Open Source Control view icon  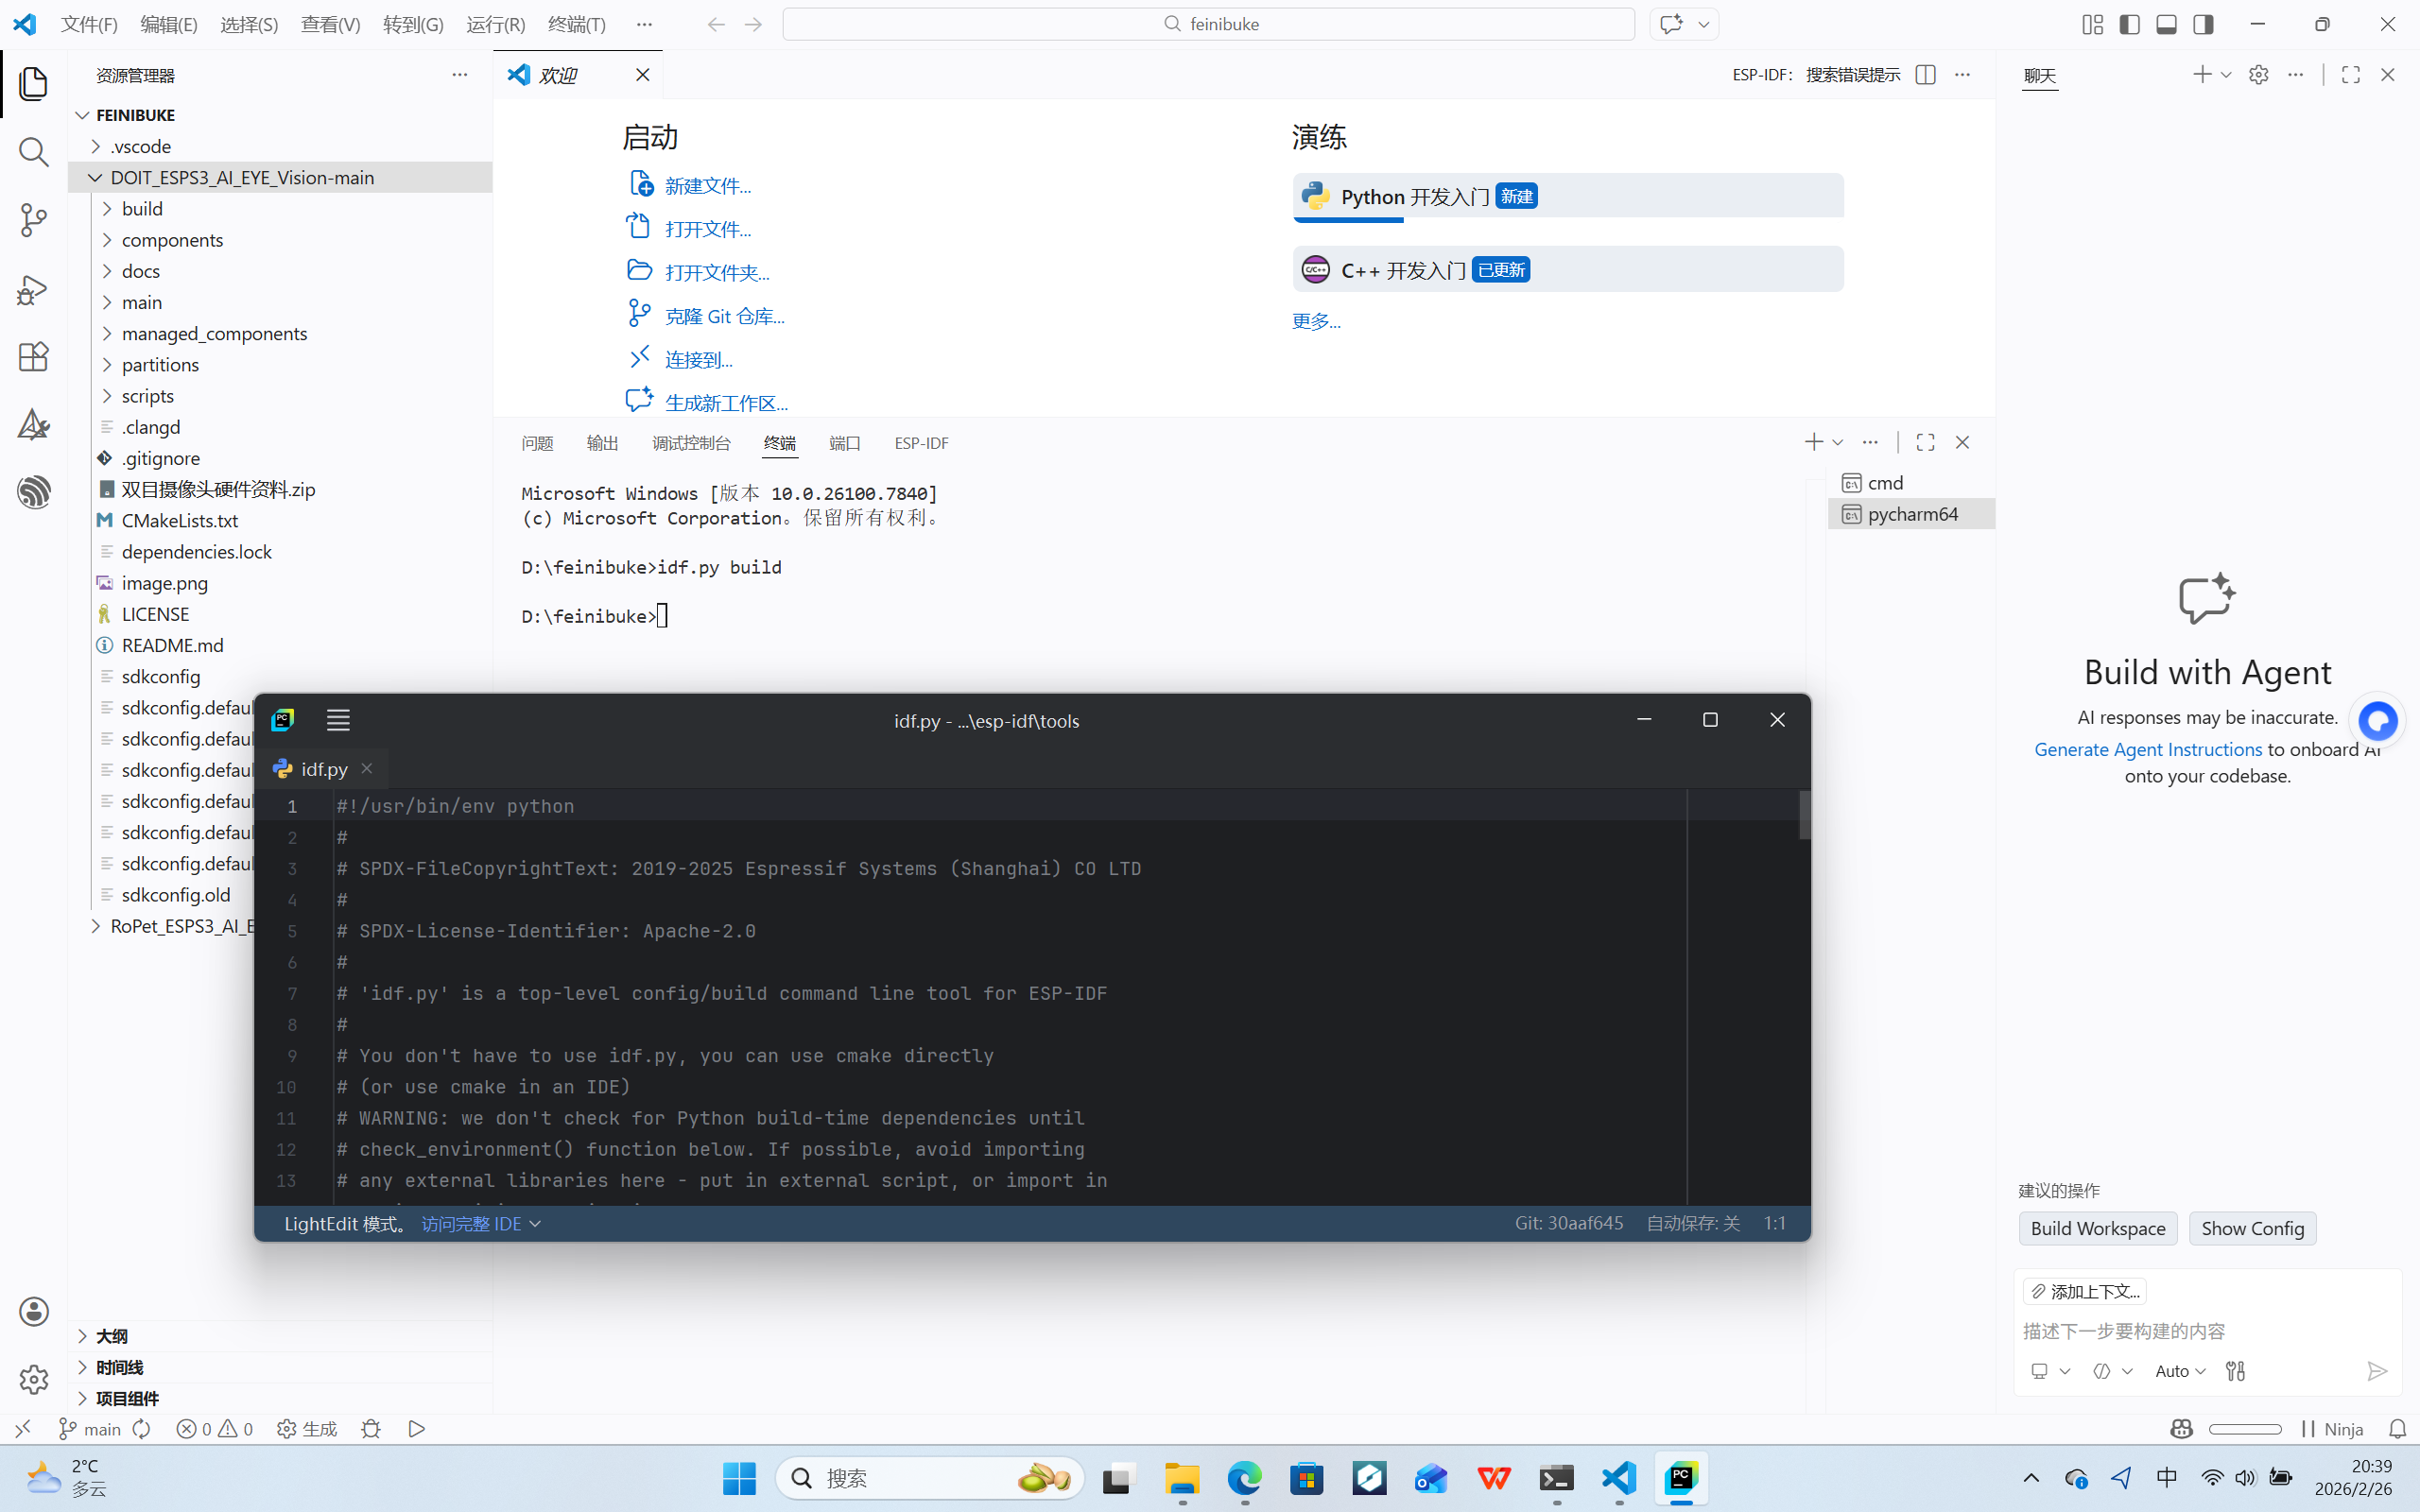[x=33, y=220]
